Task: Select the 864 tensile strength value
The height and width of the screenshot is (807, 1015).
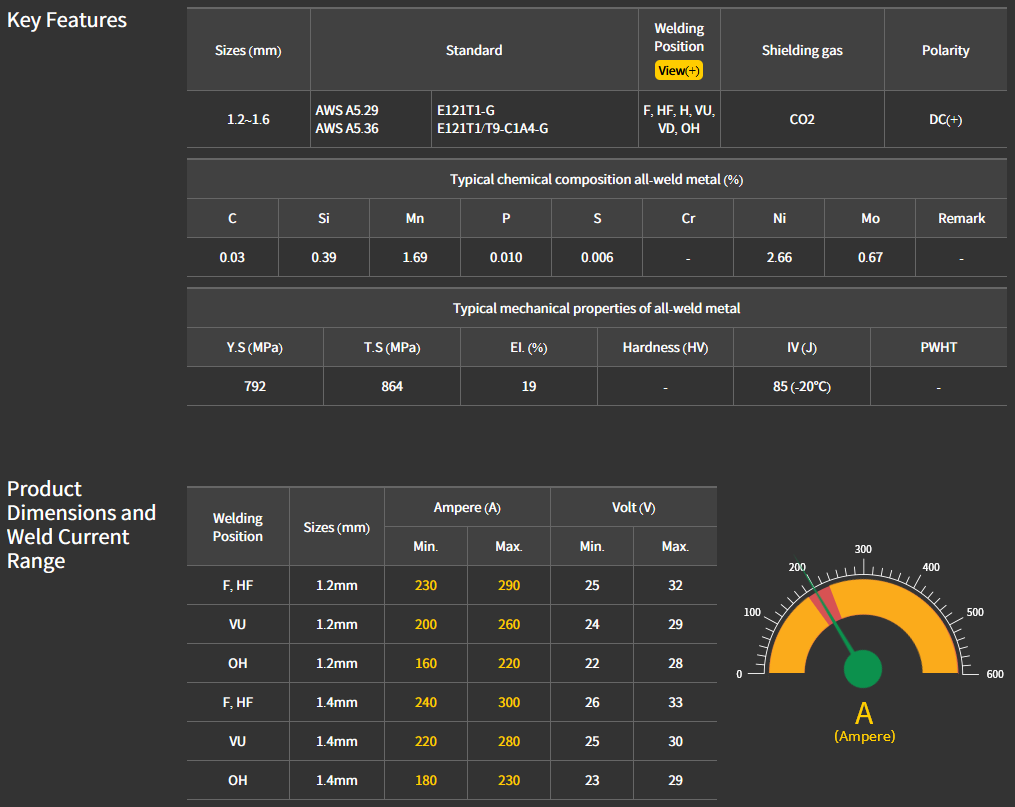Action: 392,386
